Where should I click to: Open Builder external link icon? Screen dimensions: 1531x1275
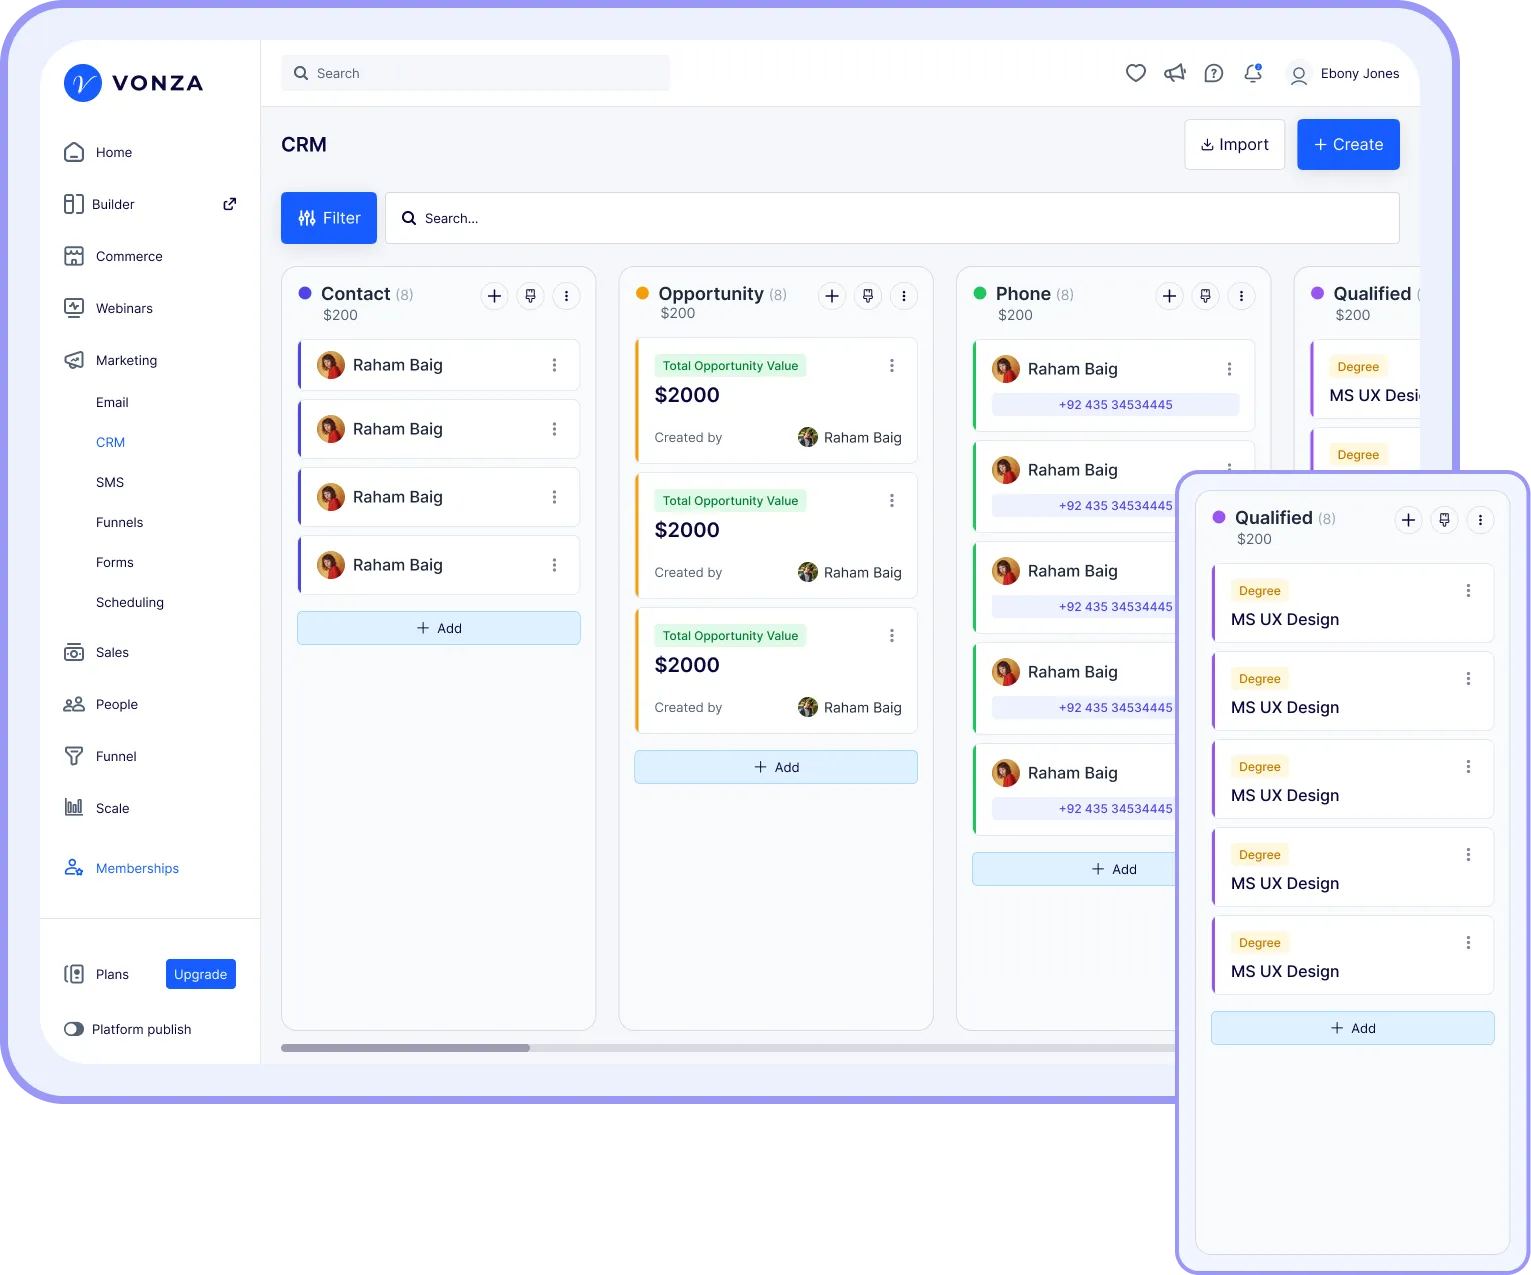click(229, 204)
